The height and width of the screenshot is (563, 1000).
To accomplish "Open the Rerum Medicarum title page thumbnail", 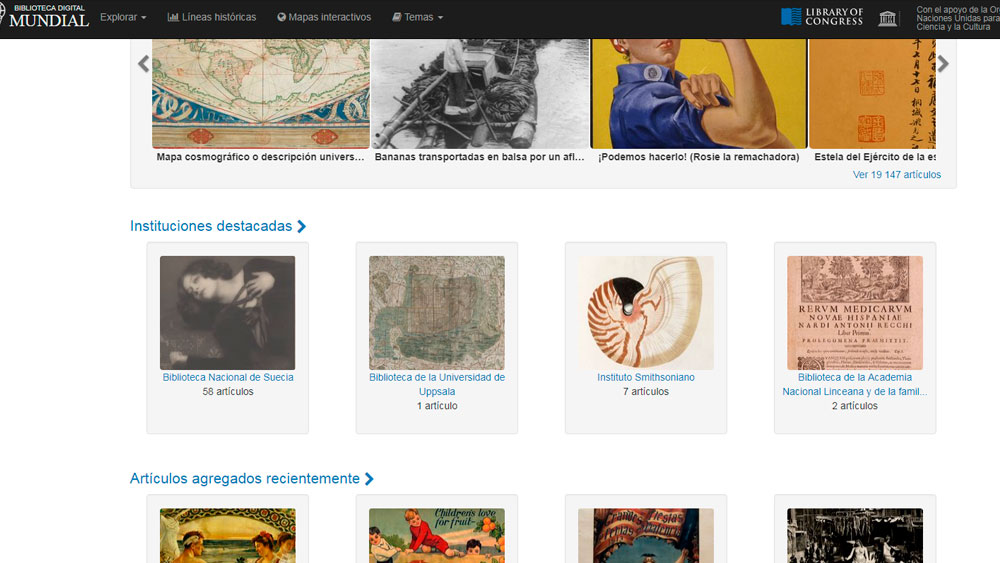I will [x=855, y=312].
